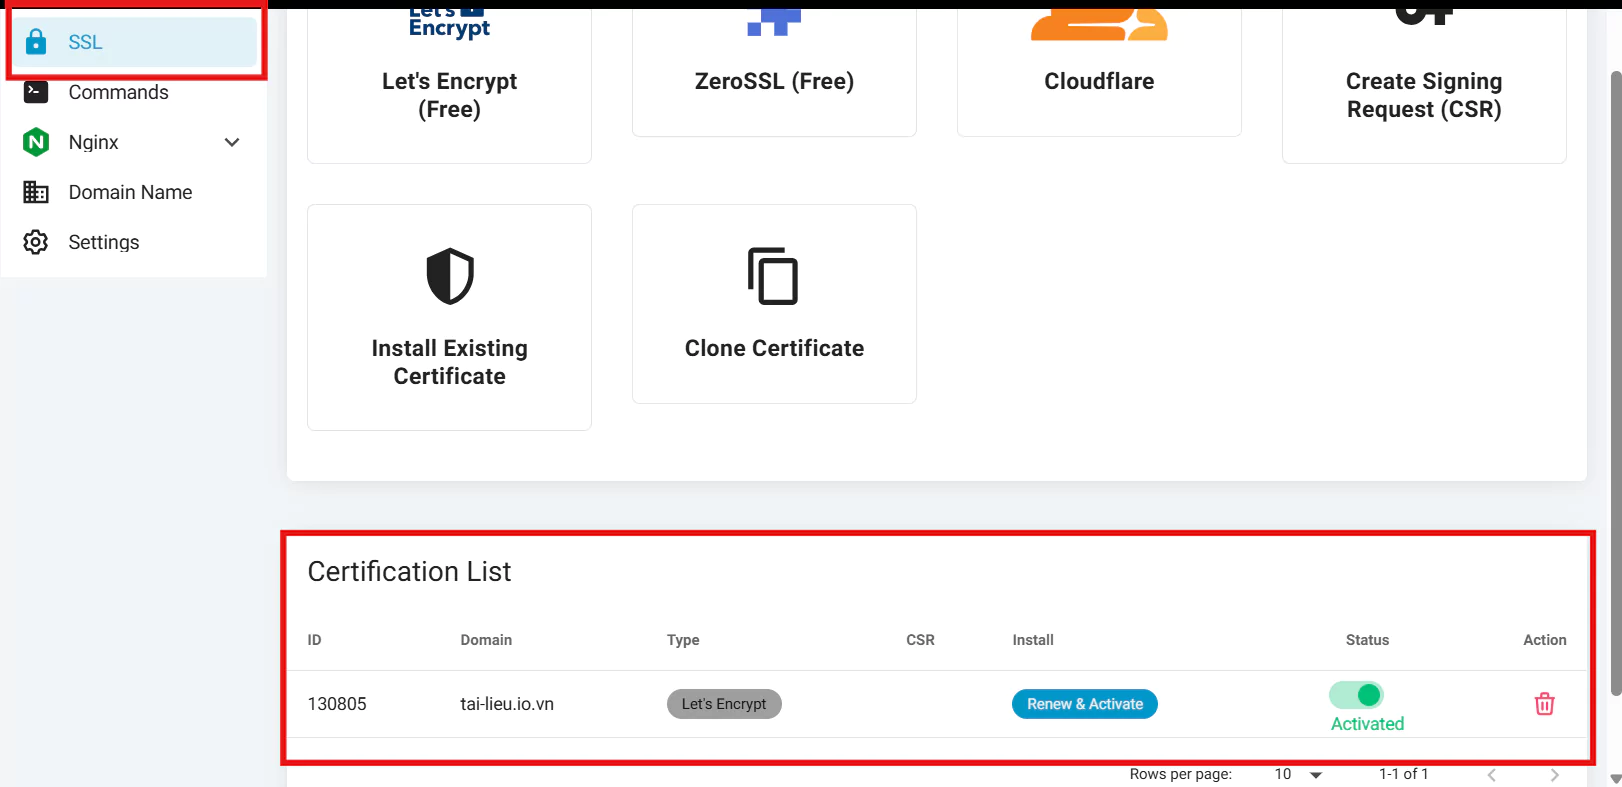
Task: Open the rows per page dropdown
Action: coord(1298,774)
